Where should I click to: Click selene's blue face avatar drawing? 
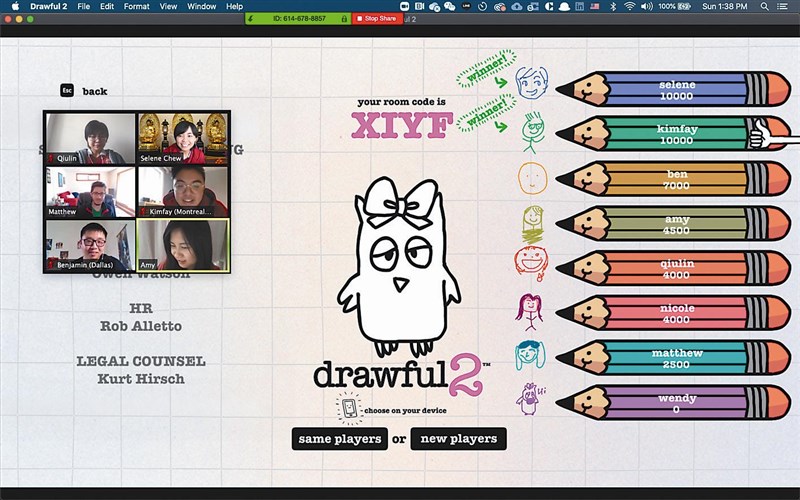point(532,83)
